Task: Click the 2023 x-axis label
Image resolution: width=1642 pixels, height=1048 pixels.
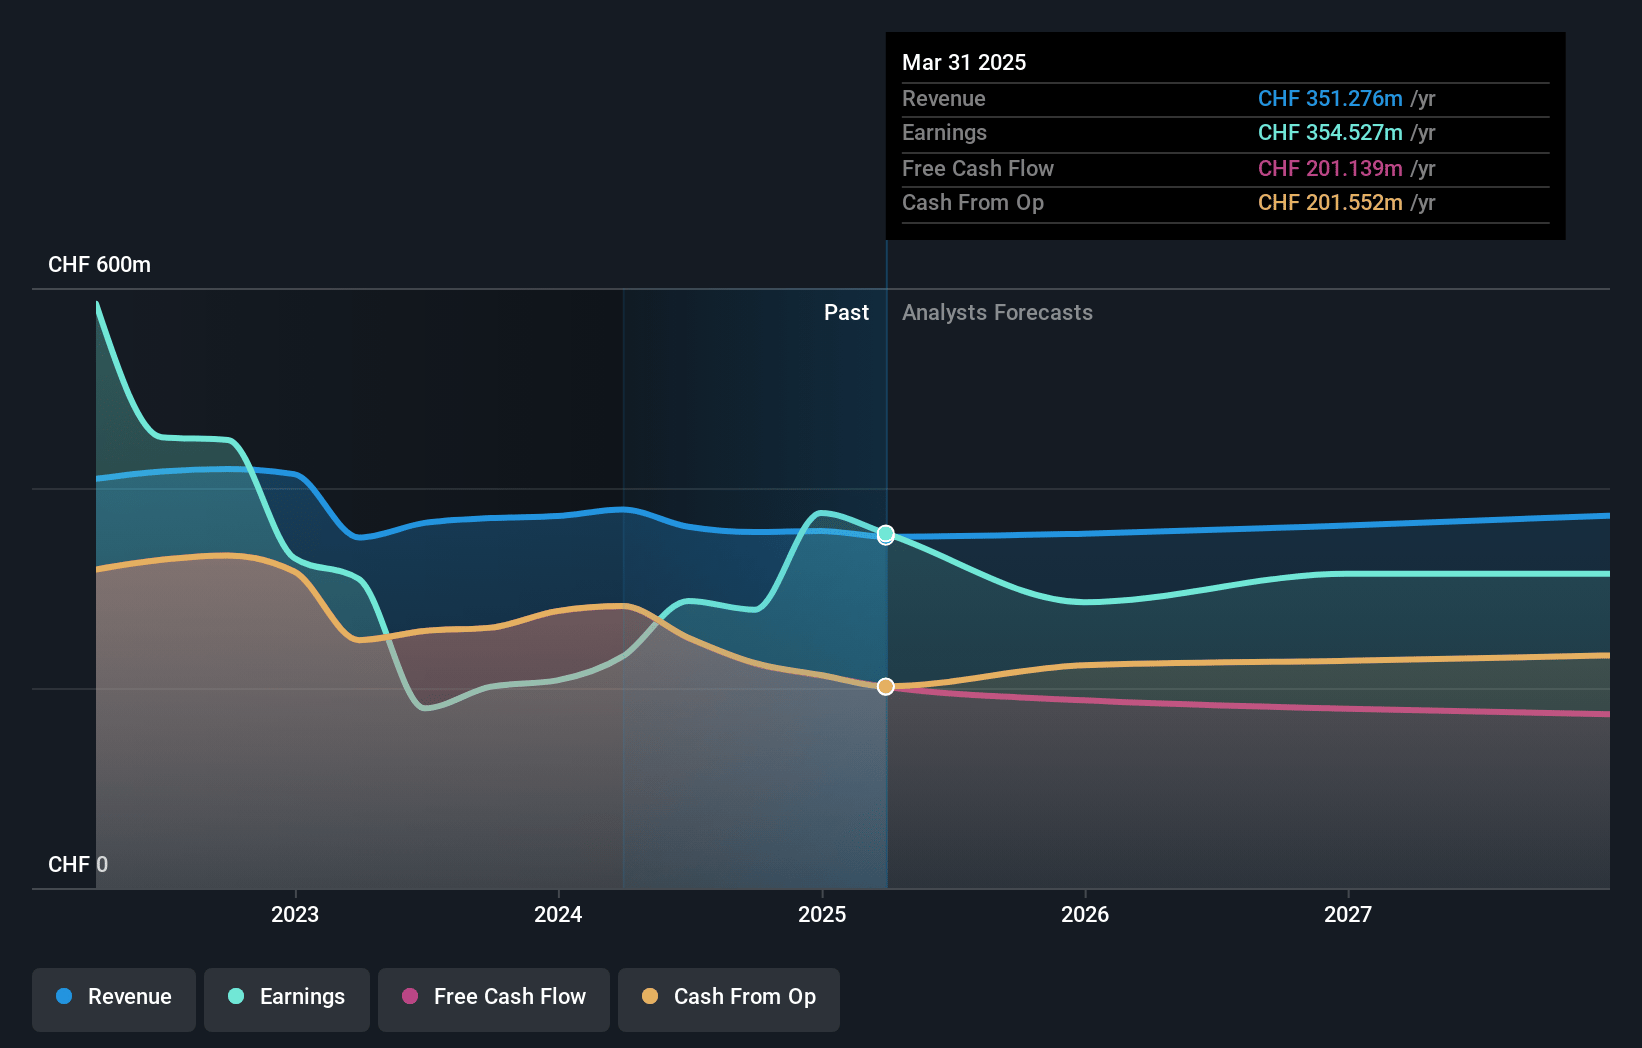Action: (295, 914)
